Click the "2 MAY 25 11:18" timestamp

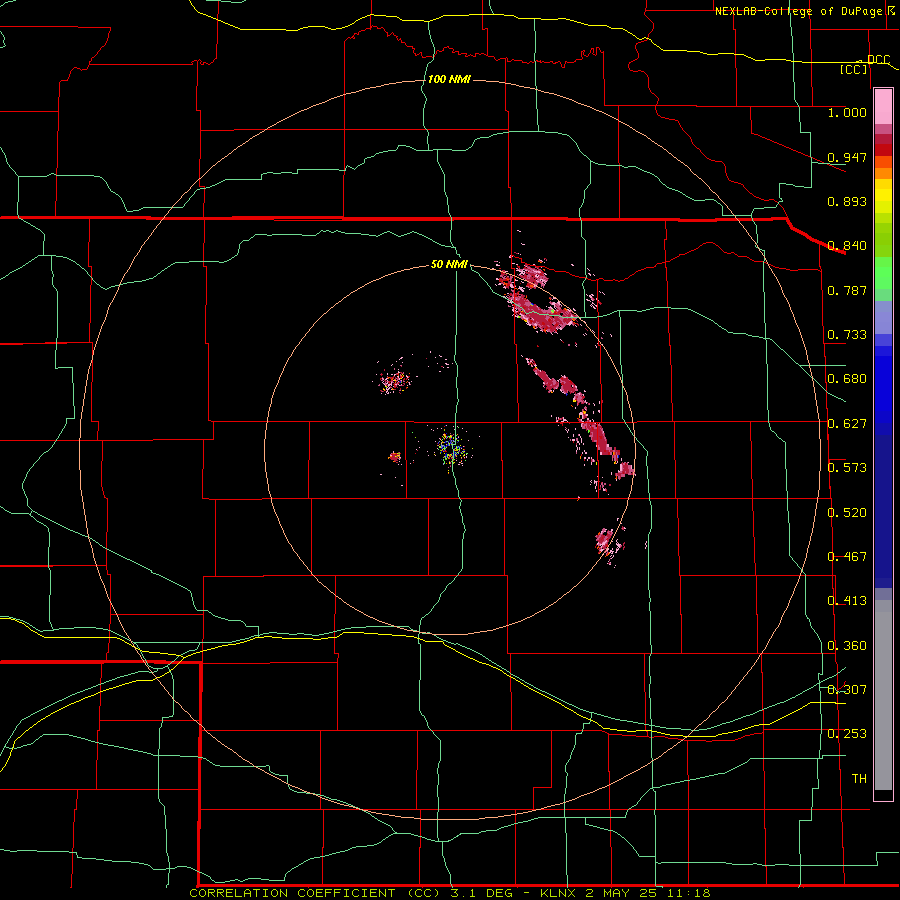click(648, 893)
